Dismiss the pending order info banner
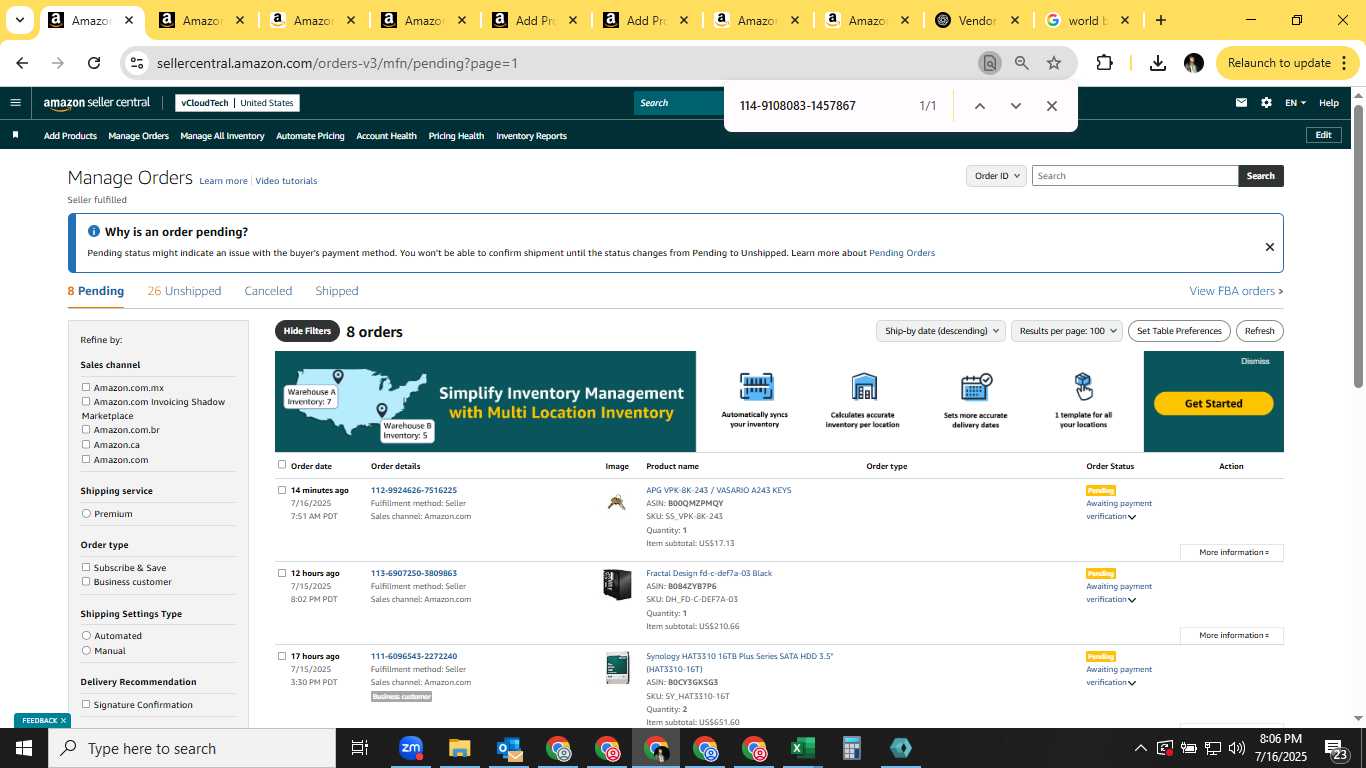 [x=1269, y=247]
